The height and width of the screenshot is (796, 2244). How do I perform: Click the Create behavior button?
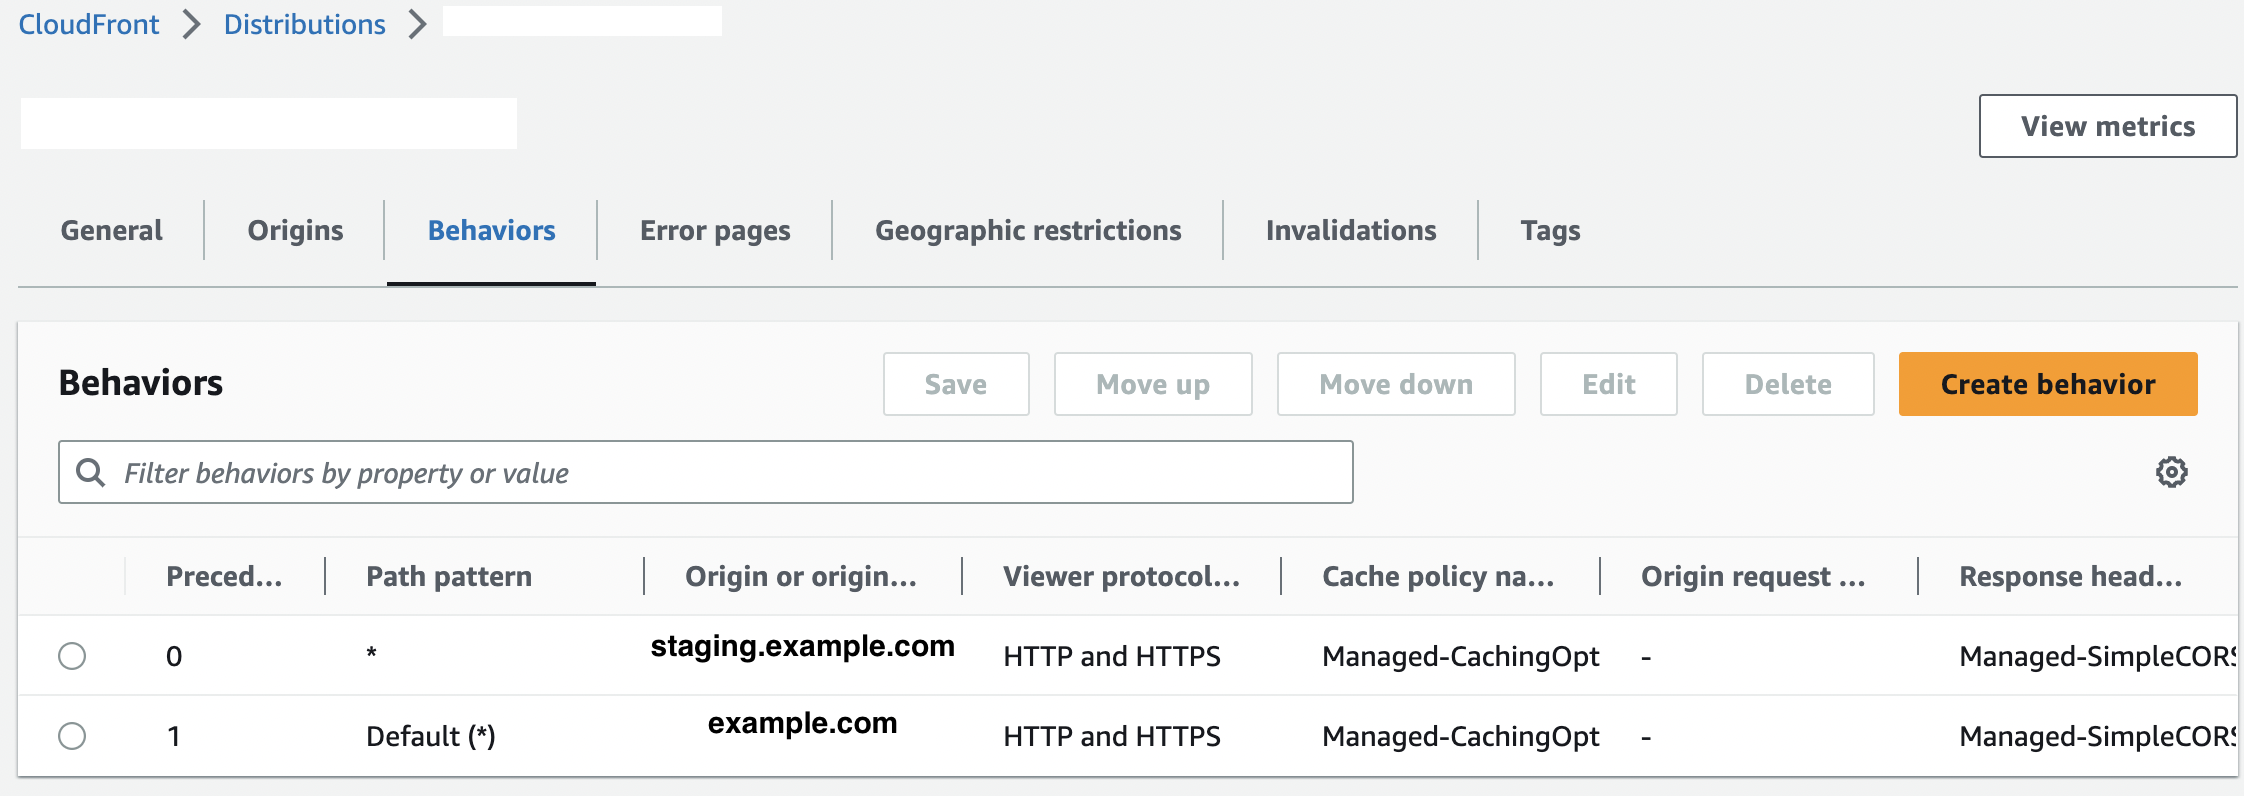[2048, 384]
